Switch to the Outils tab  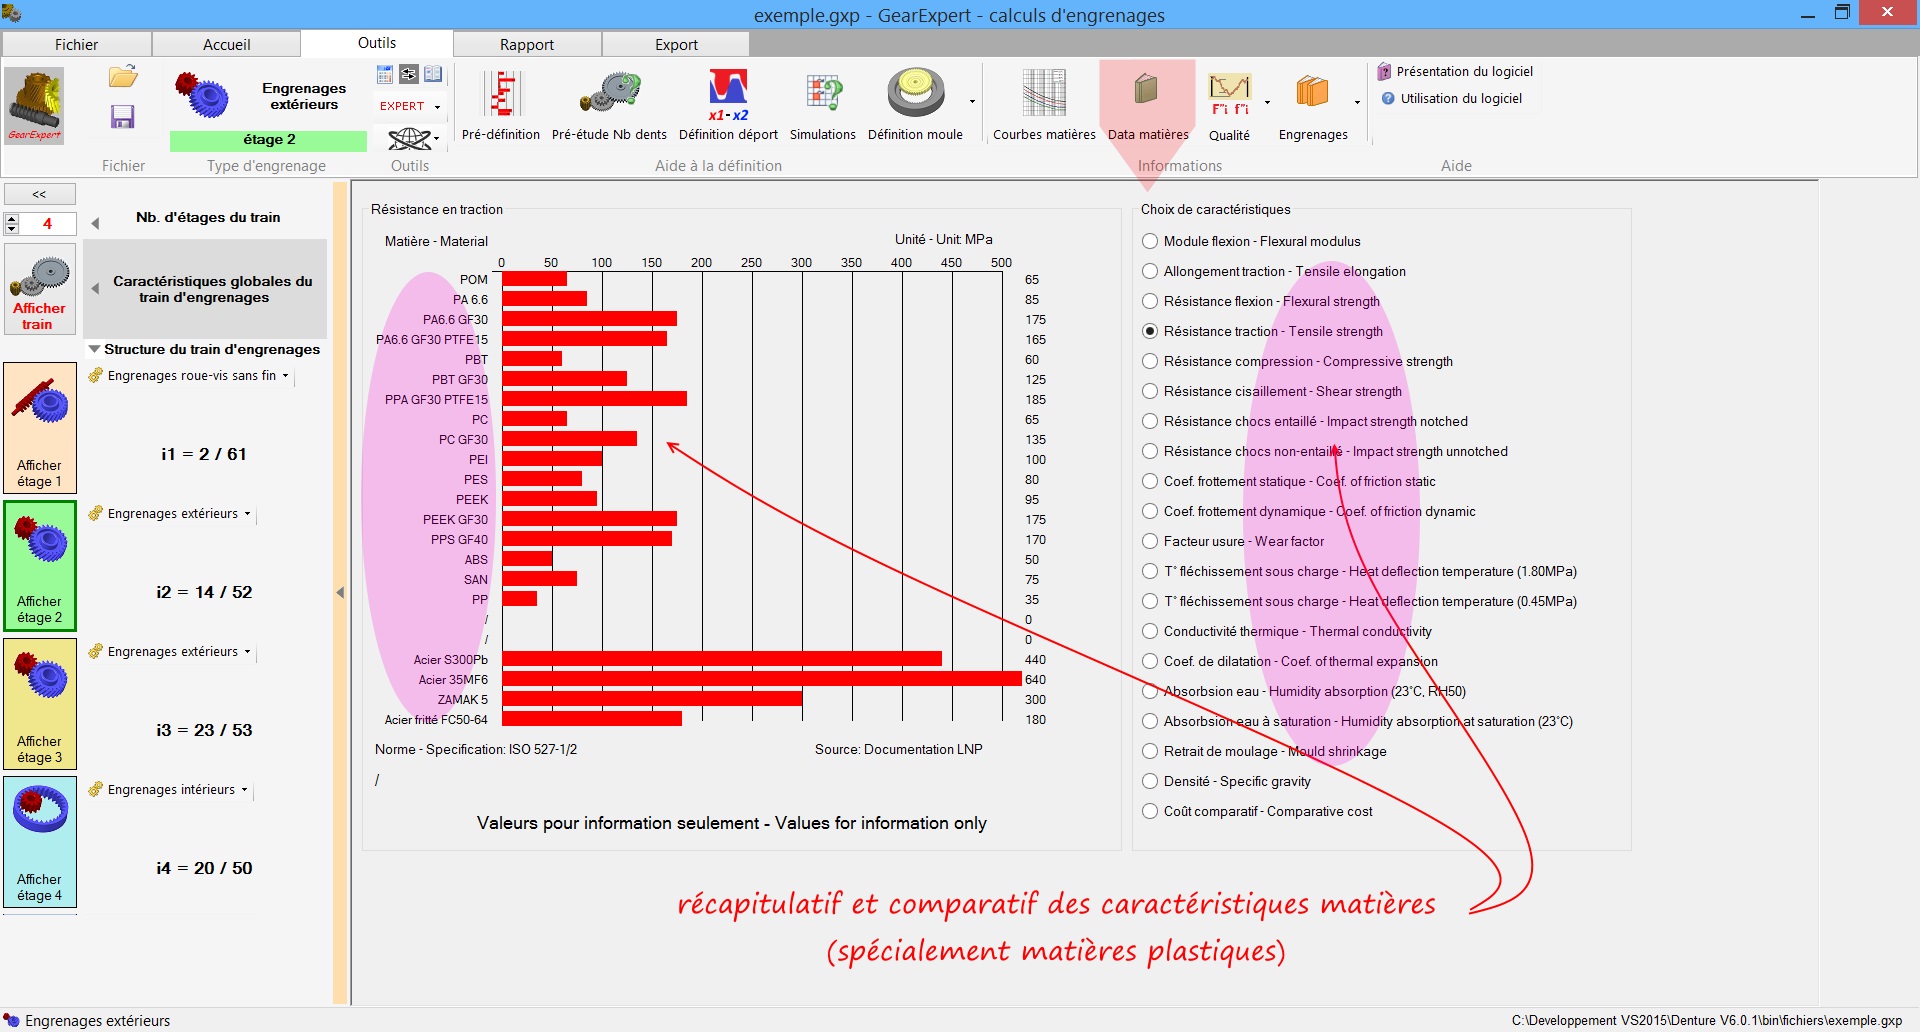click(x=377, y=43)
